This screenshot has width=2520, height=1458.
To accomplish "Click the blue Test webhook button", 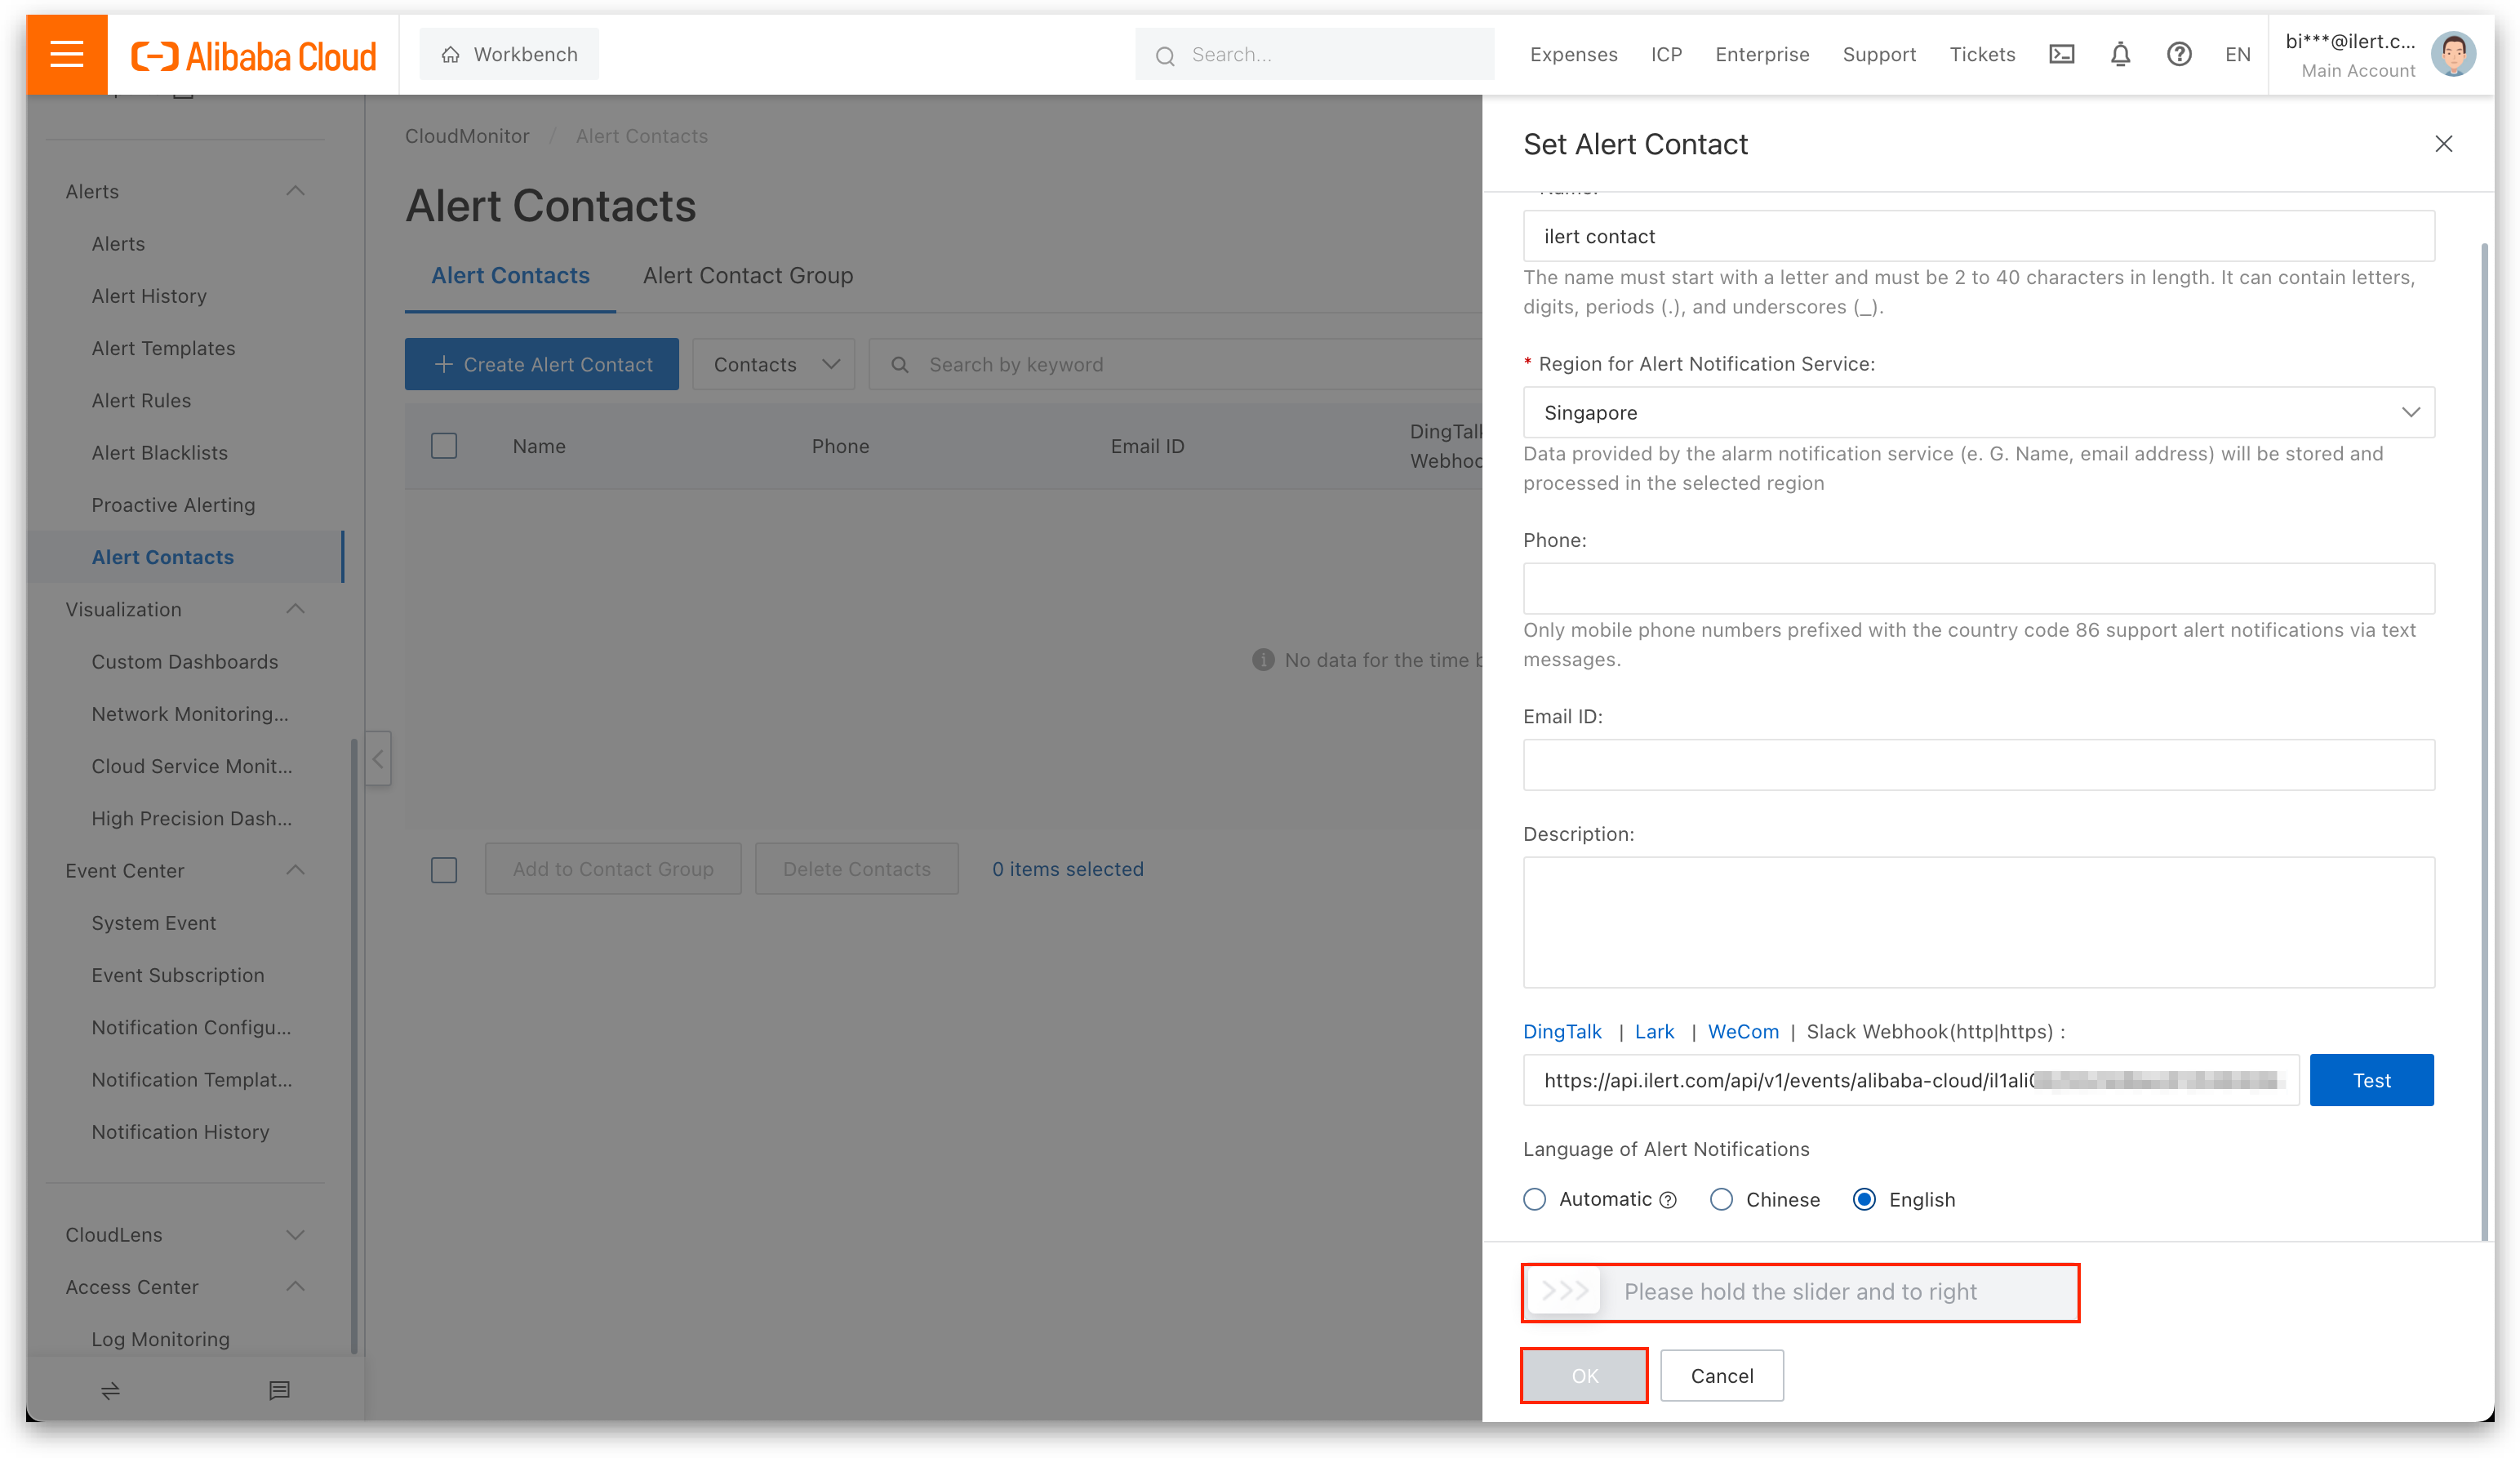I will pos(2371,1080).
